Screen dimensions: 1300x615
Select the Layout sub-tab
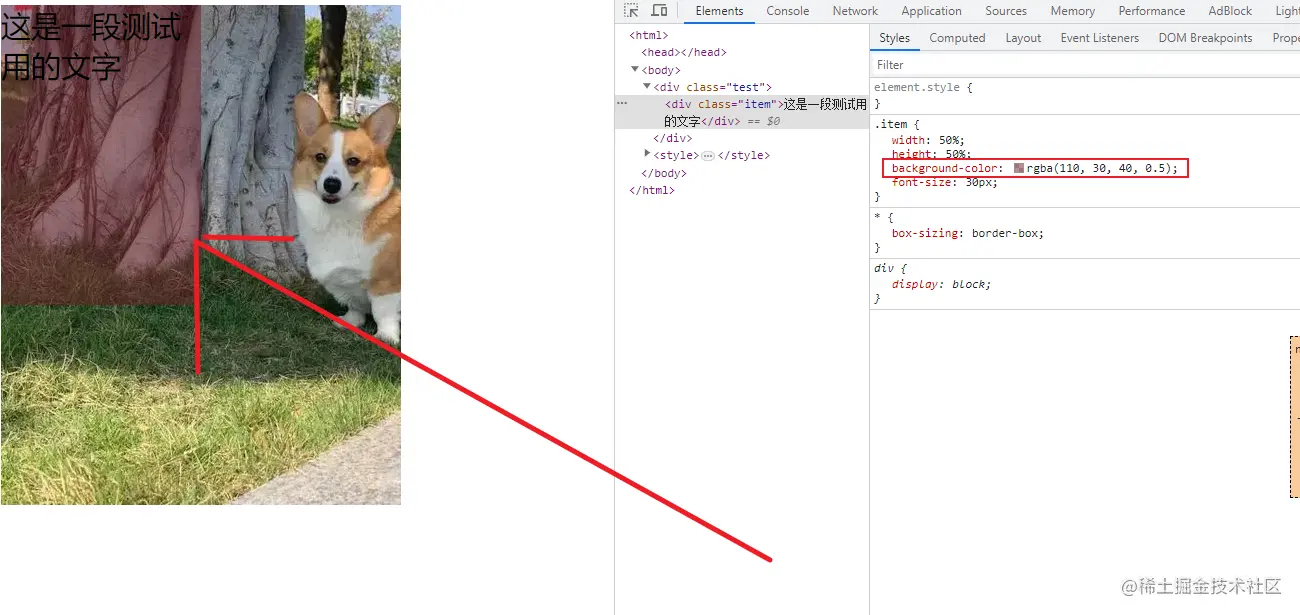1023,38
